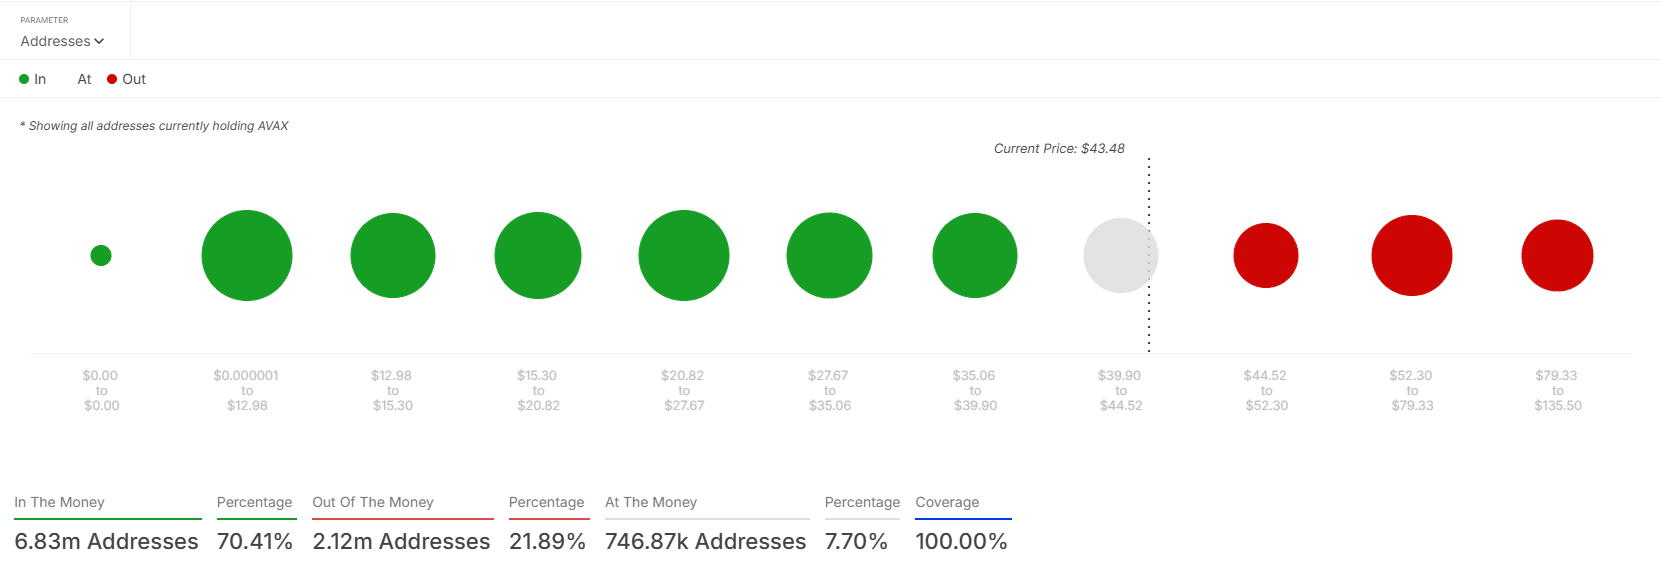Toggle the At legend item
Image resolution: width=1661 pixels, height=573 pixels.
pos(84,79)
